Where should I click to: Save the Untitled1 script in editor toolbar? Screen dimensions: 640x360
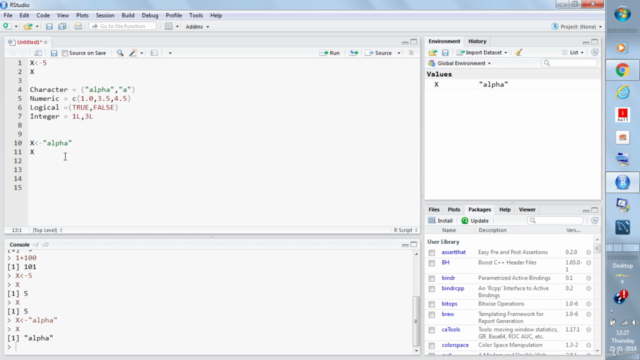54,53
